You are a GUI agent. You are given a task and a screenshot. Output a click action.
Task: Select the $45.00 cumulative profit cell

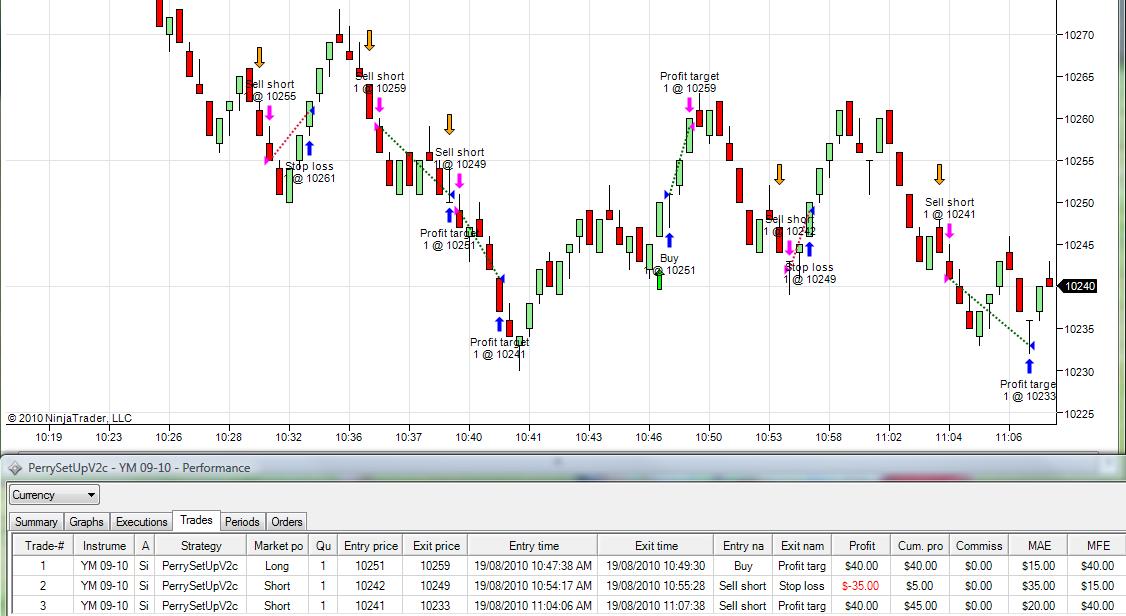pos(920,606)
